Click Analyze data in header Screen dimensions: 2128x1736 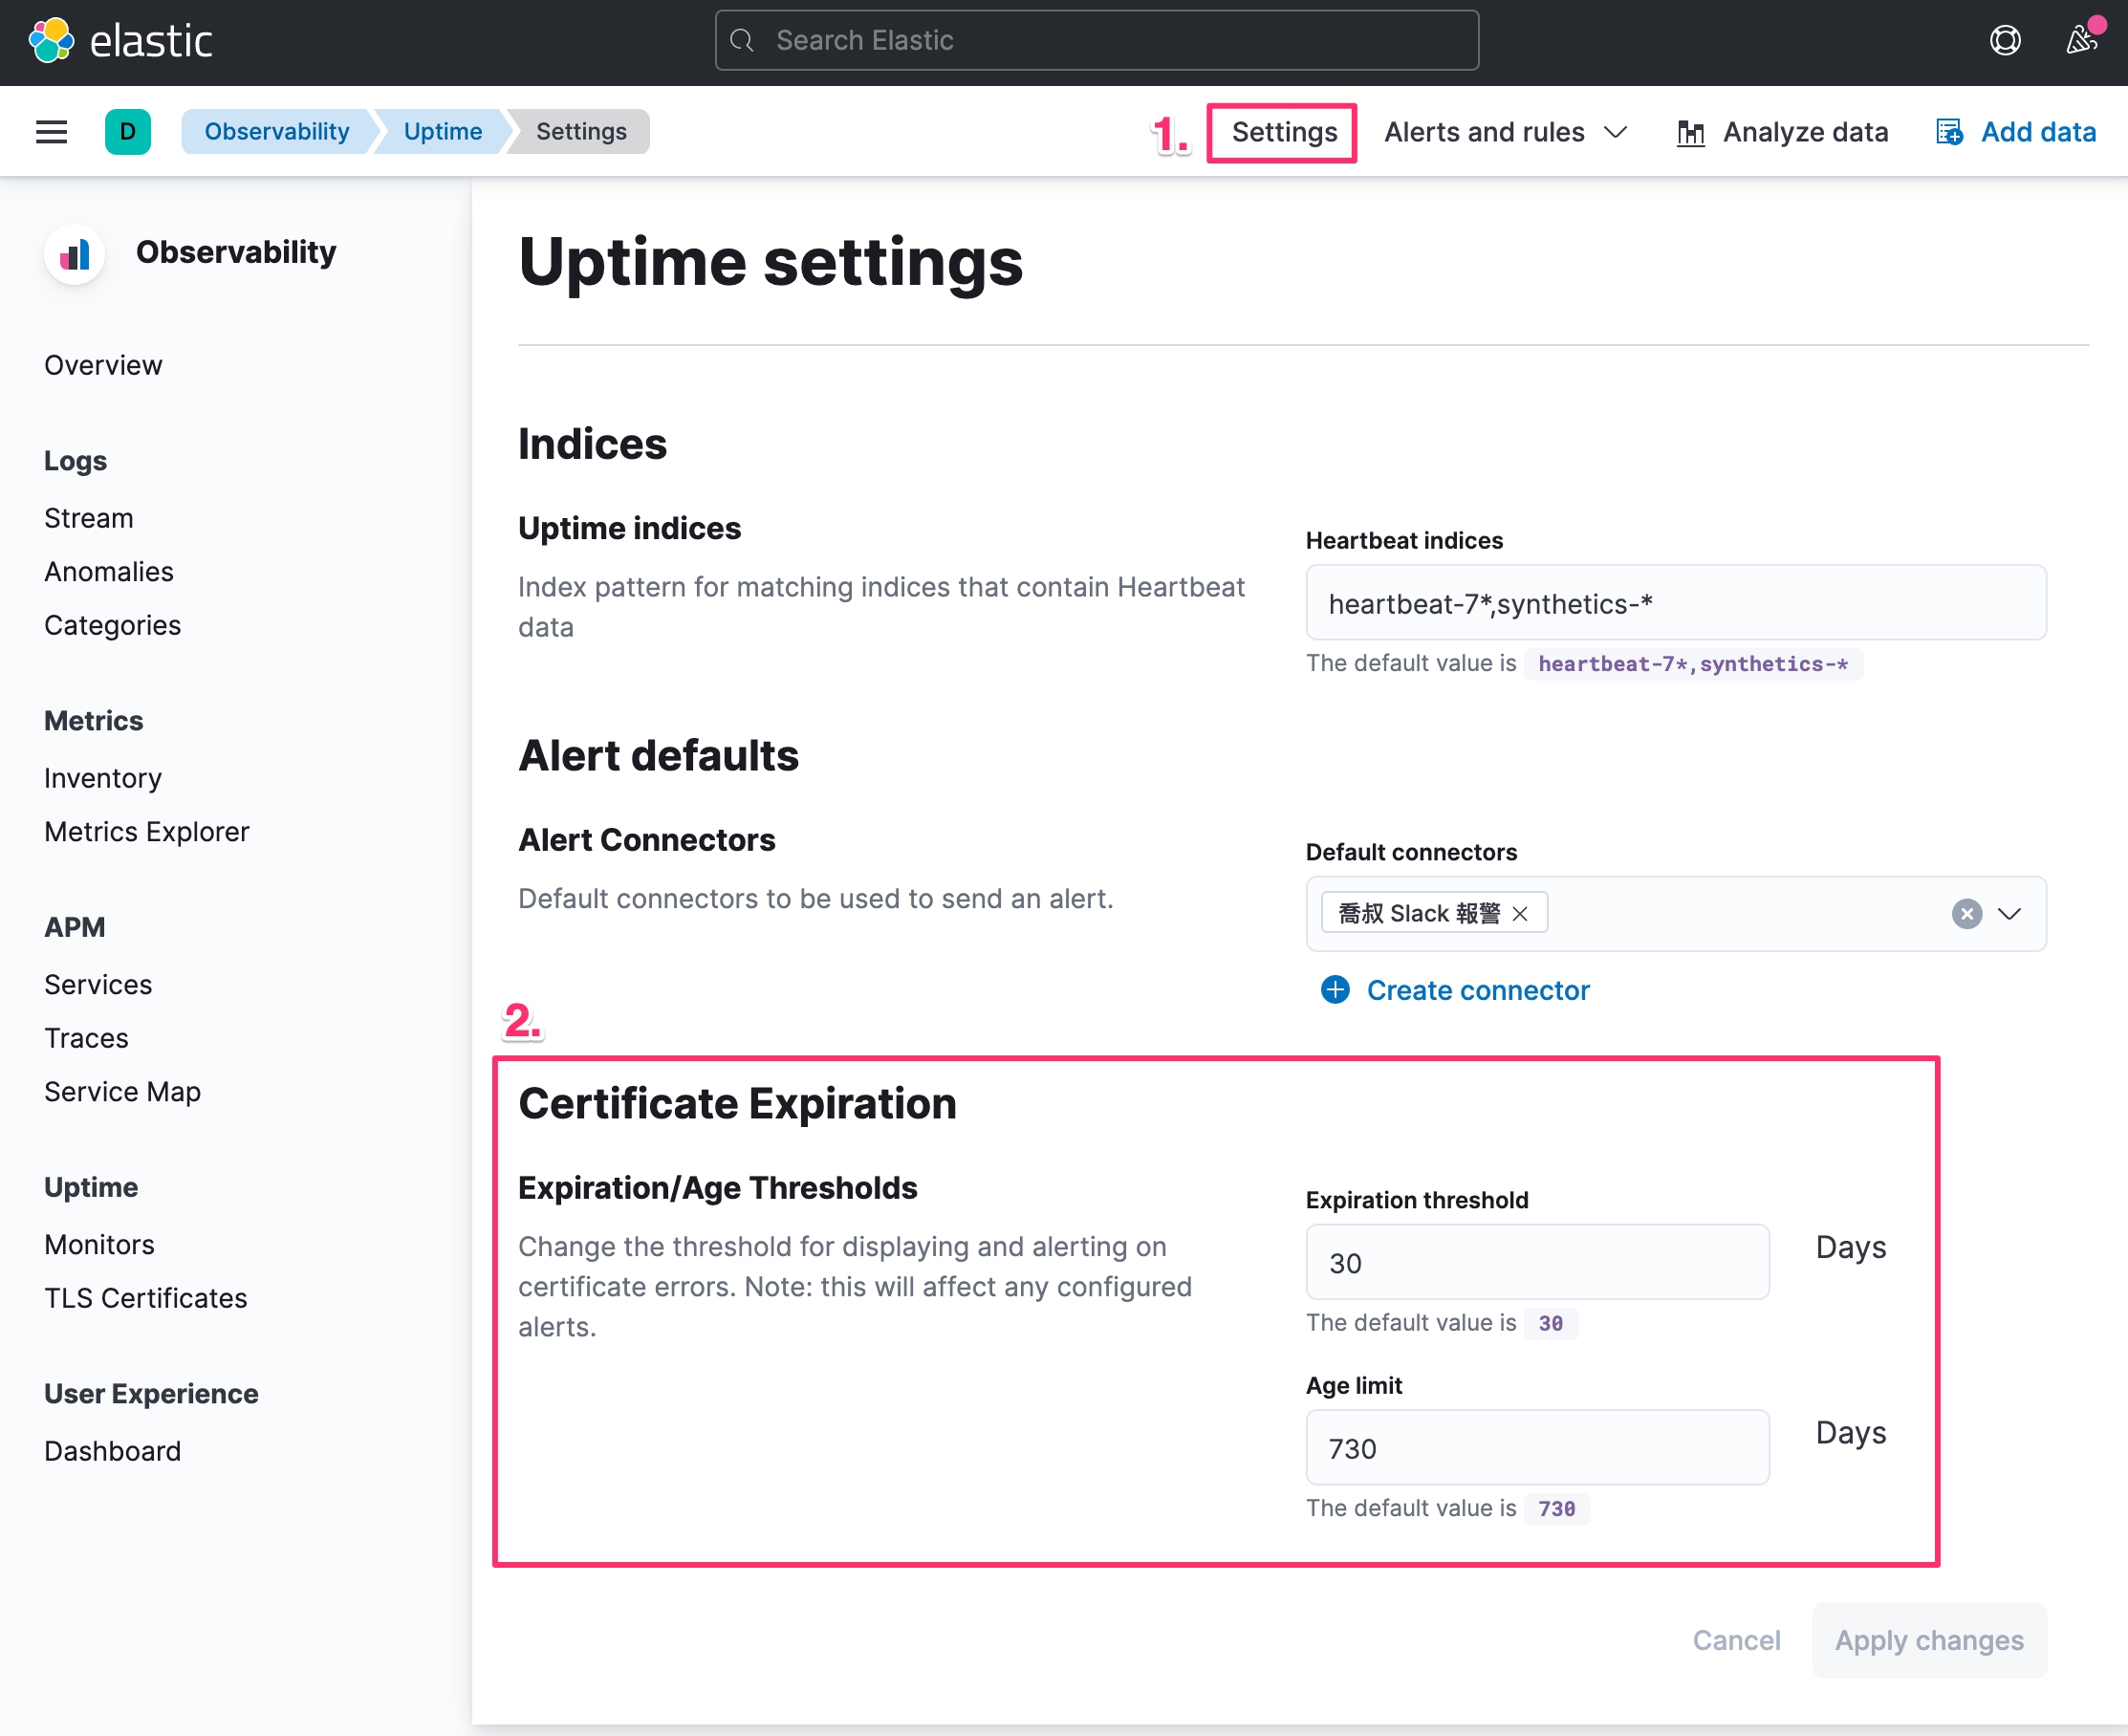1782,132
